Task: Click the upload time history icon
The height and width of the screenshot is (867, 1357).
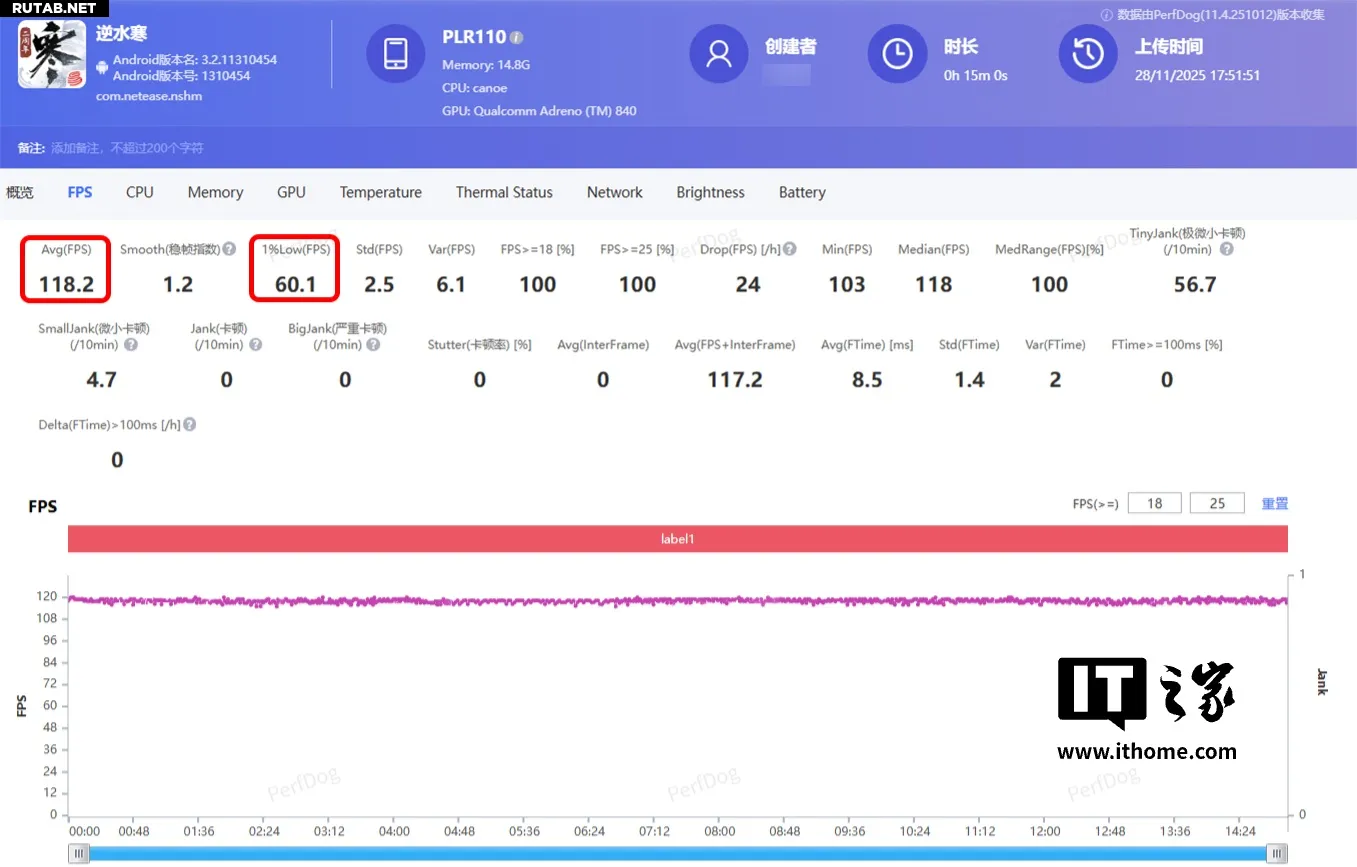Action: click(x=1087, y=54)
